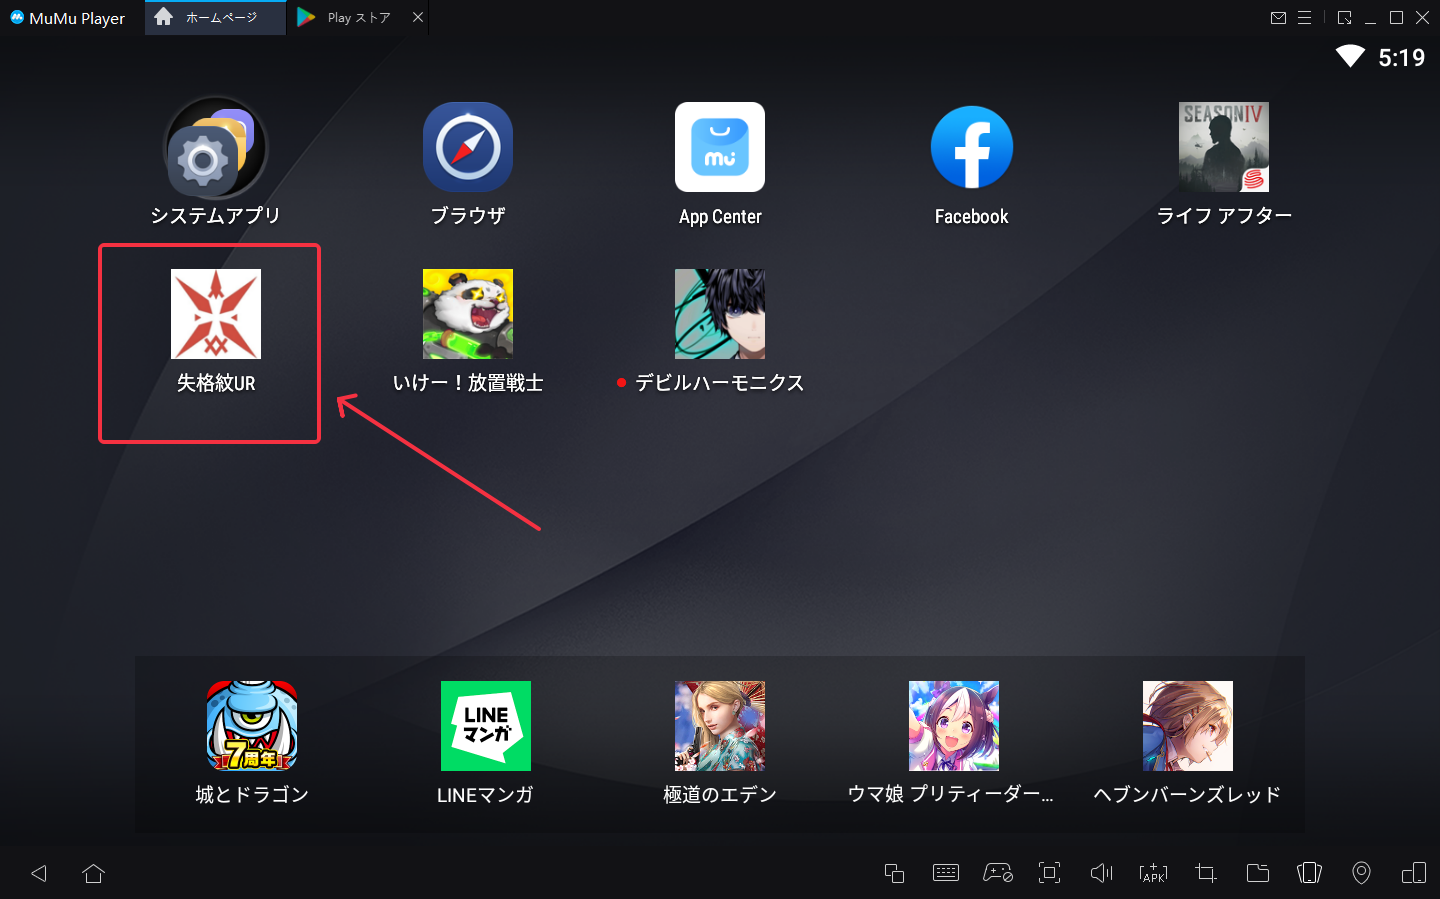Click the multi-window layout icon
Viewport: 1440px width, 899px height.
tap(1414, 873)
